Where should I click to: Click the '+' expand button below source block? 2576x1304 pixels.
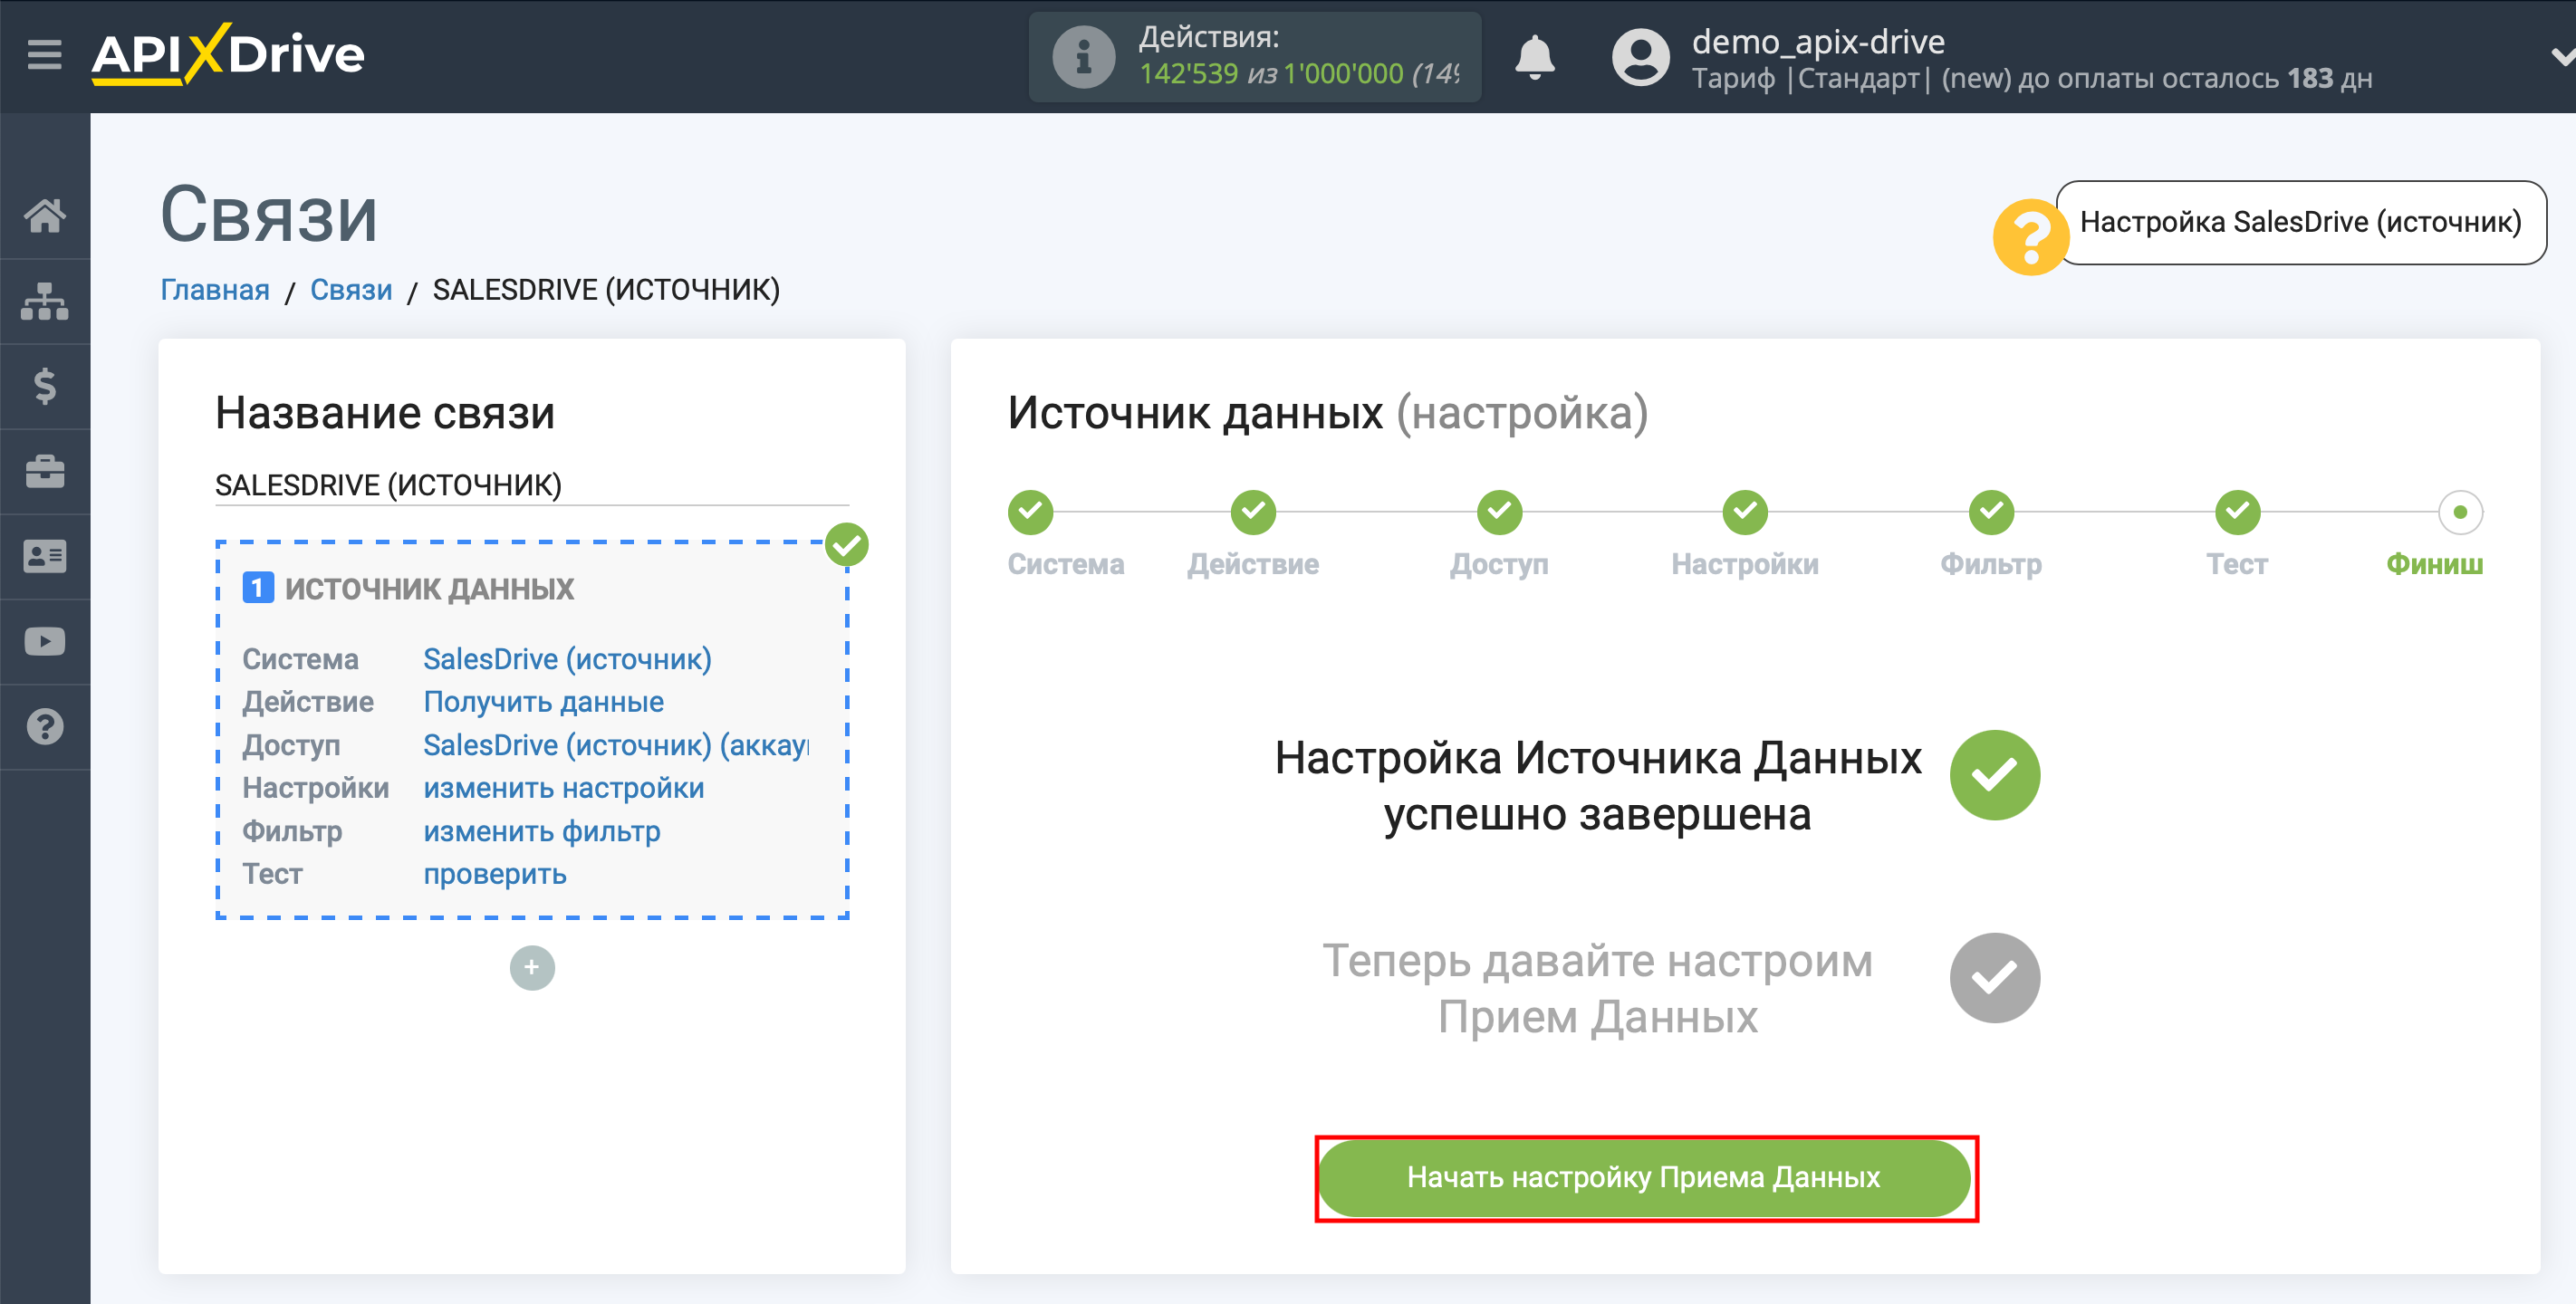pyautogui.click(x=533, y=966)
